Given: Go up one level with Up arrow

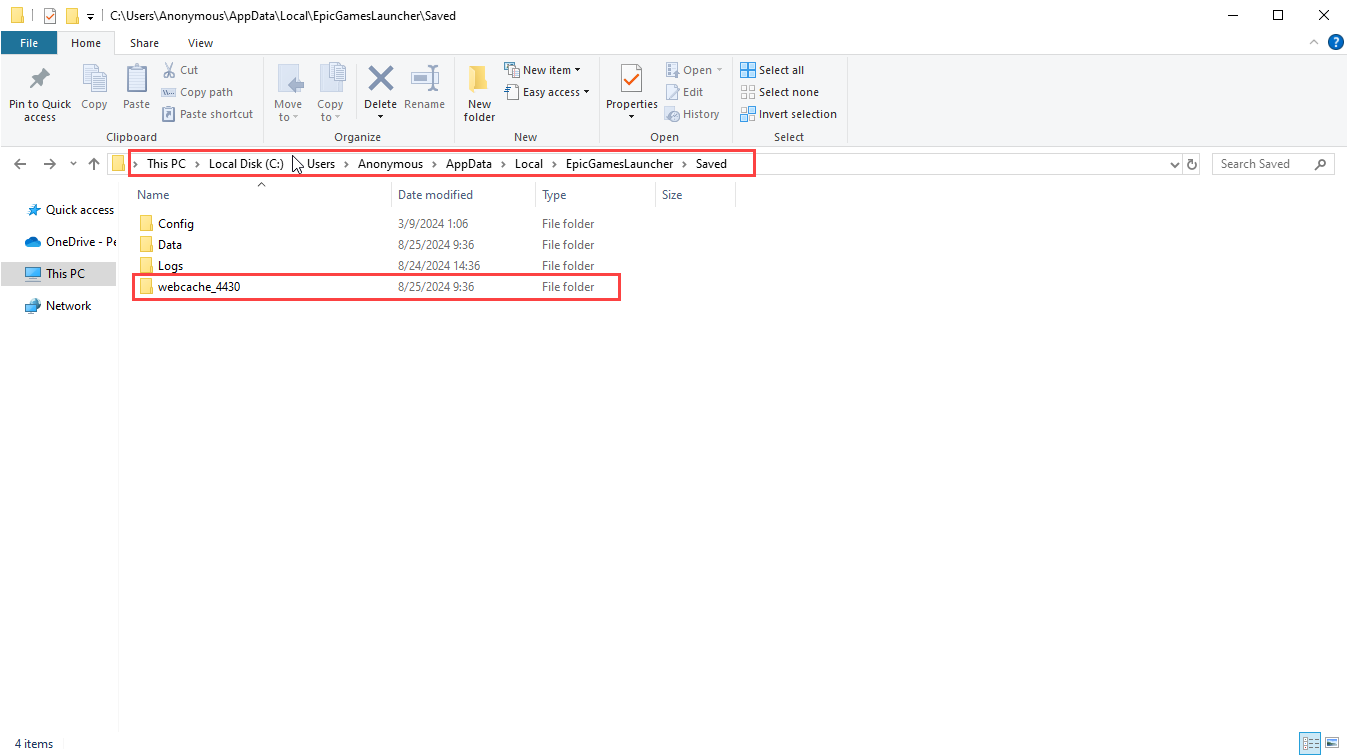Looking at the screenshot, I should [x=94, y=164].
